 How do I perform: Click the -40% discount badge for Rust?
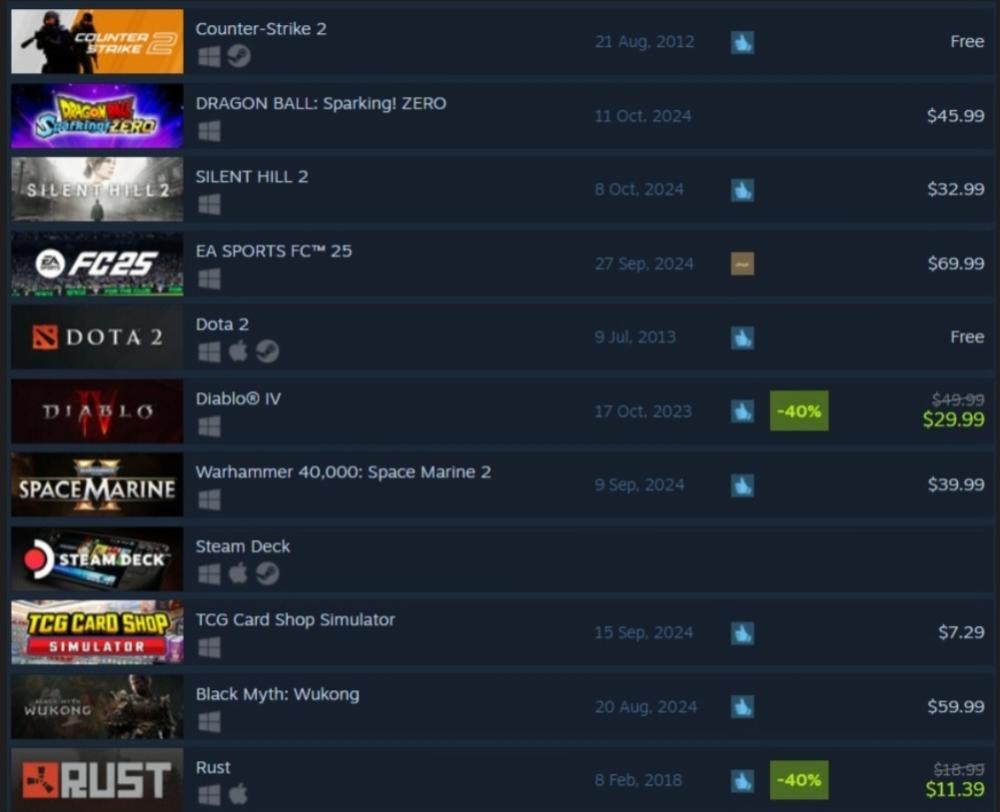(799, 779)
